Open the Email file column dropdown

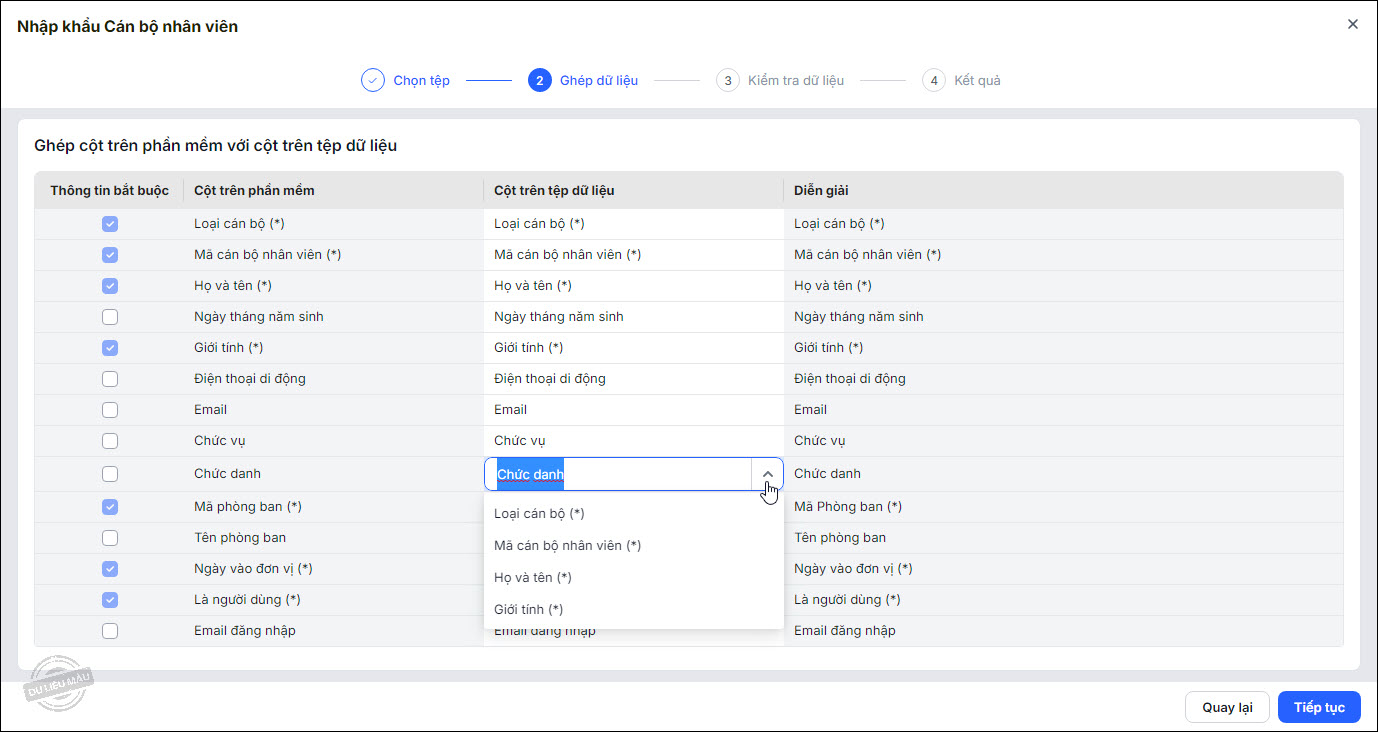632,410
